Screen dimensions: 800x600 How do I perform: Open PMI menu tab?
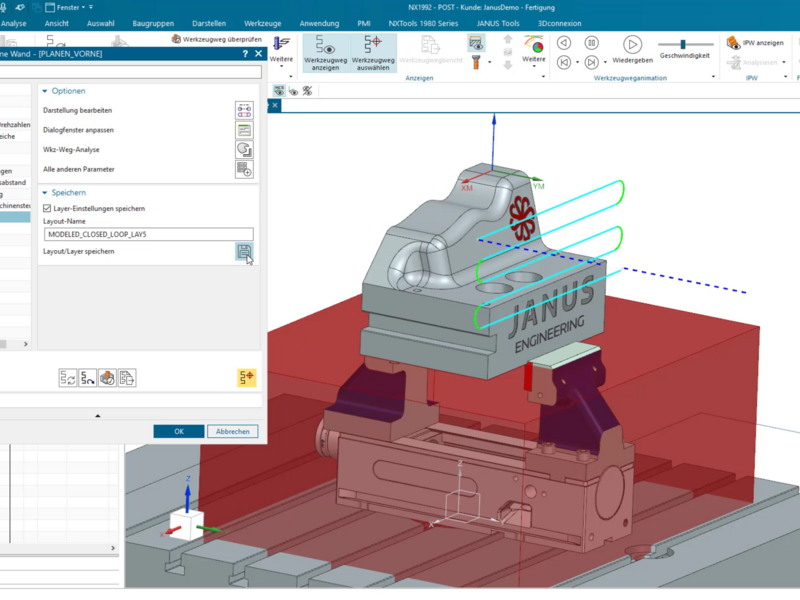[364, 23]
